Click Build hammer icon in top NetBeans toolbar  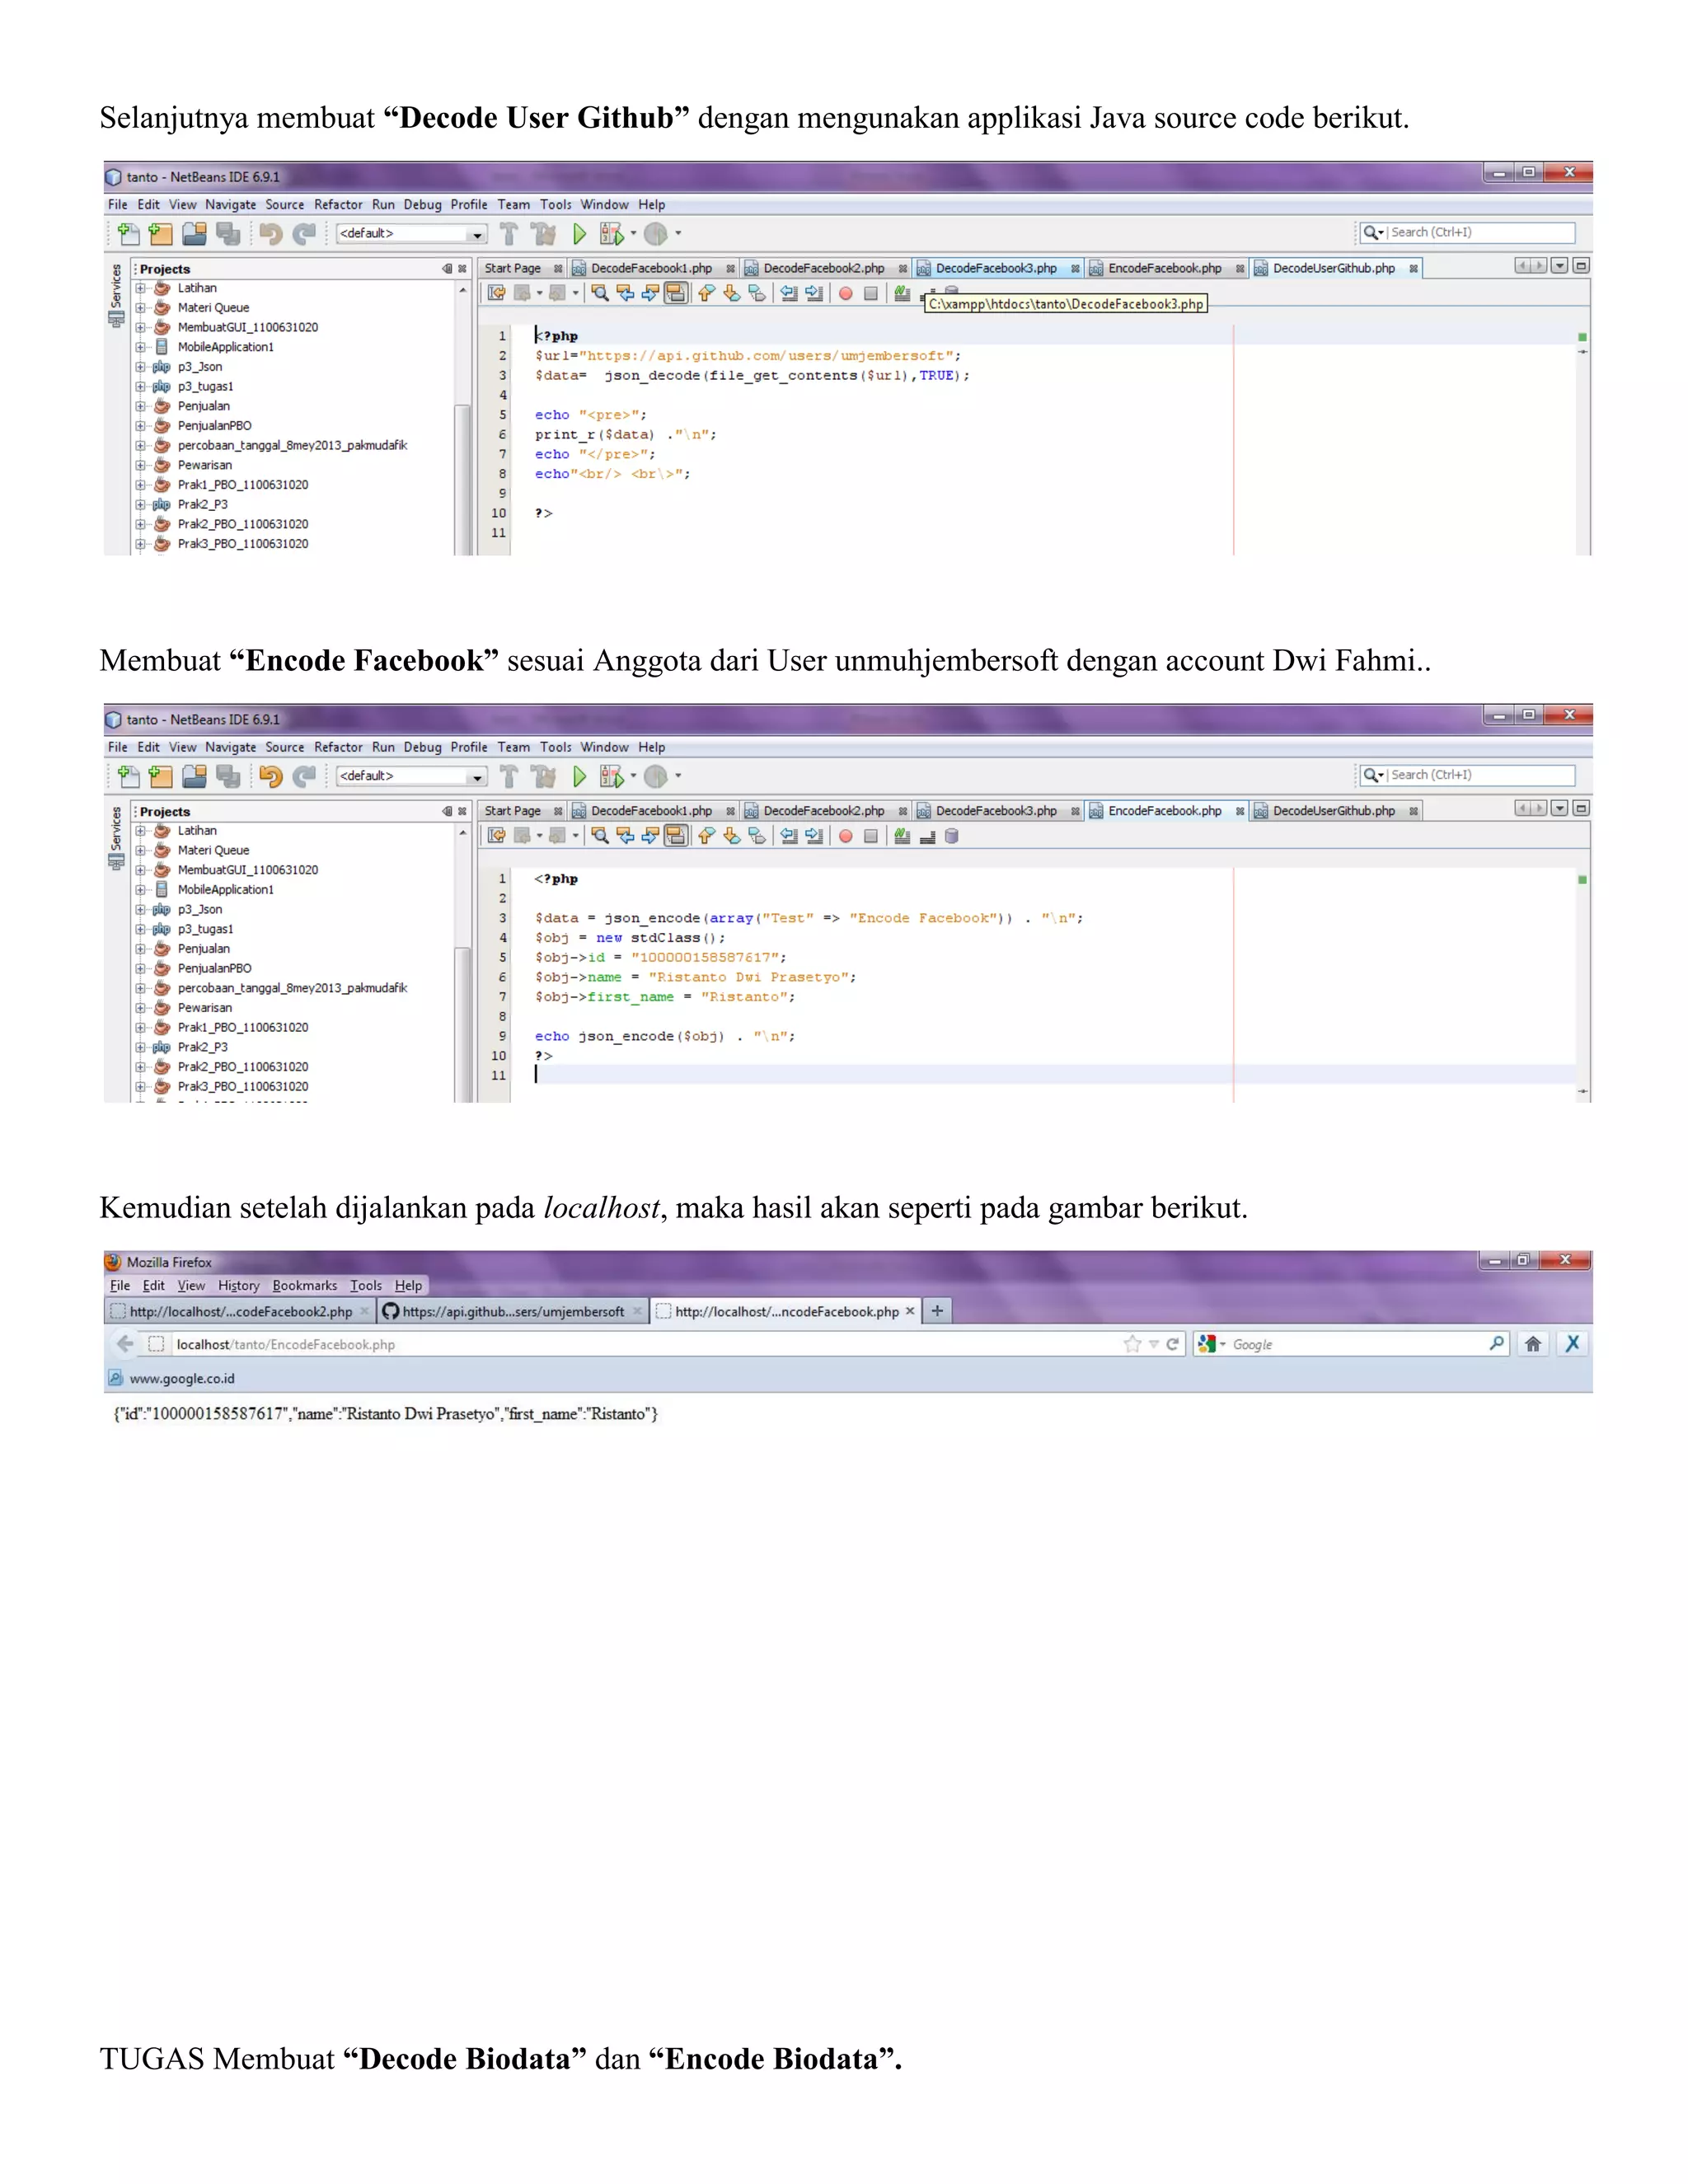click(509, 233)
